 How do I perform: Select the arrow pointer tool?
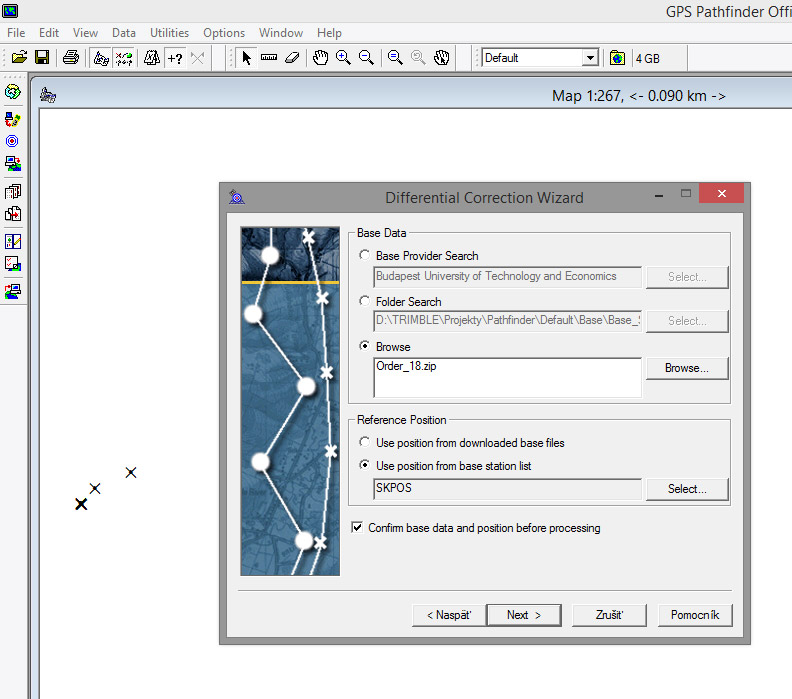[x=246, y=58]
